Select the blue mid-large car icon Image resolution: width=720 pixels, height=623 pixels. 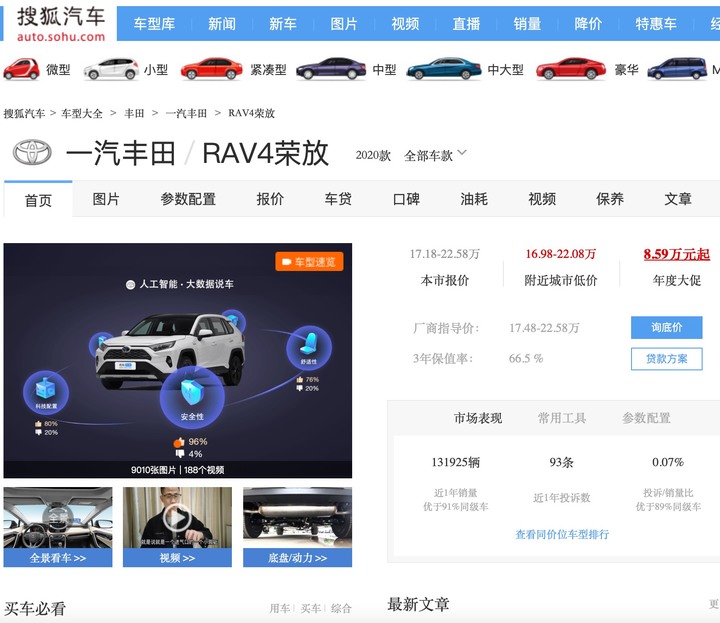[x=444, y=69]
